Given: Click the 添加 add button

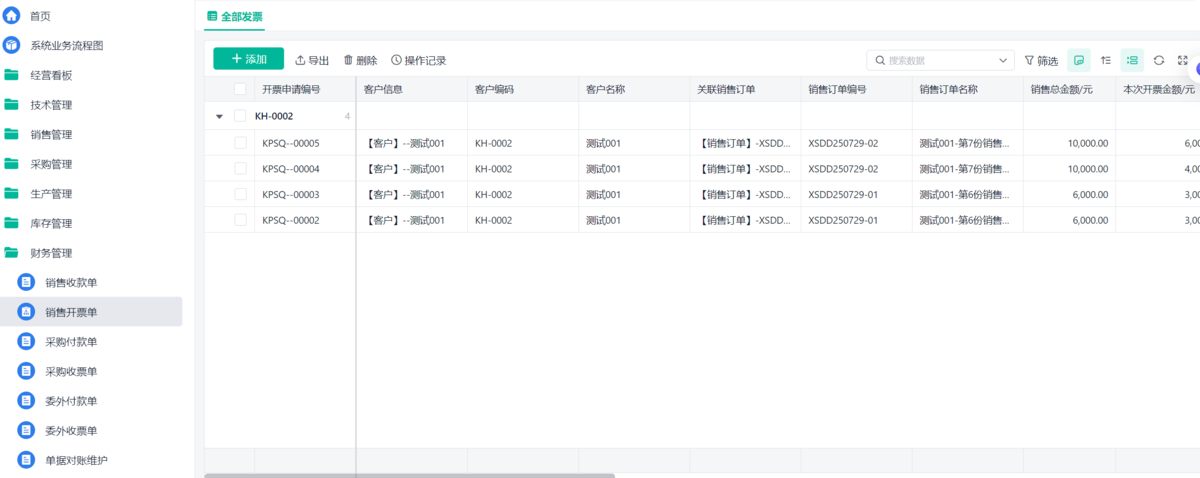Looking at the screenshot, I should pos(248,59).
